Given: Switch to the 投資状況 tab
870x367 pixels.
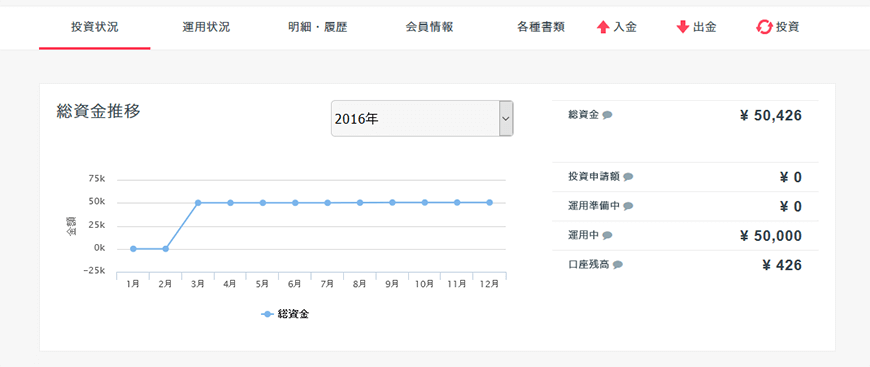Looking at the screenshot, I should [x=94, y=27].
